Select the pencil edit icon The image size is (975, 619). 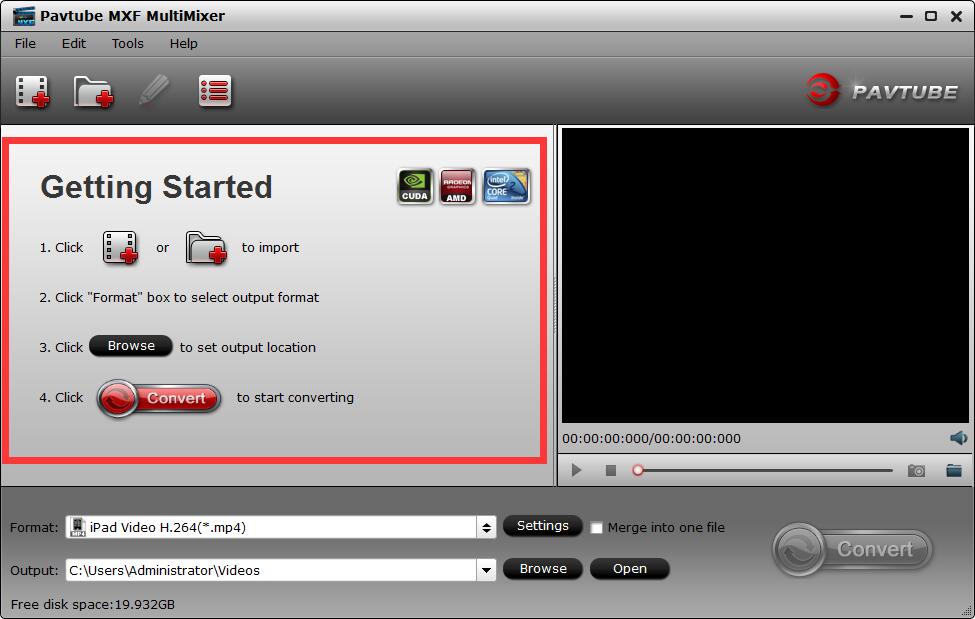pyautogui.click(x=154, y=90)
